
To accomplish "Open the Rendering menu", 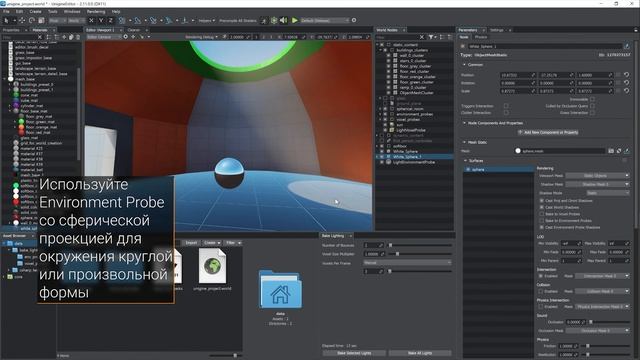I will click(96, 11).
